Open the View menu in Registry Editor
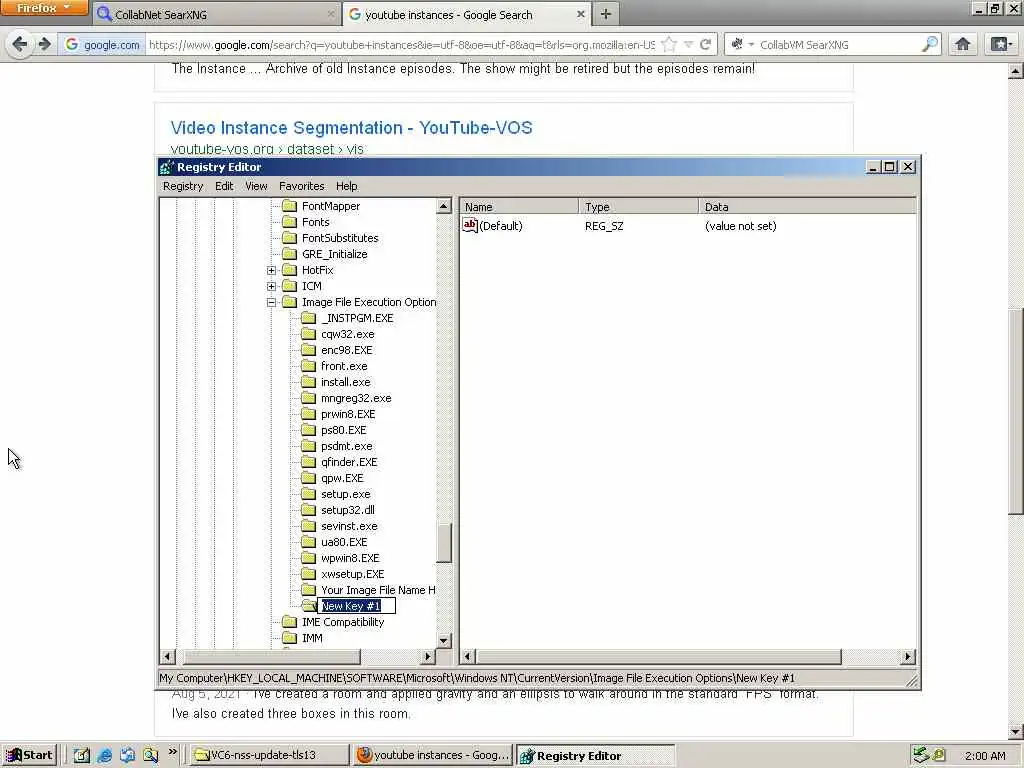1024x768 pixels. [256, 186]
